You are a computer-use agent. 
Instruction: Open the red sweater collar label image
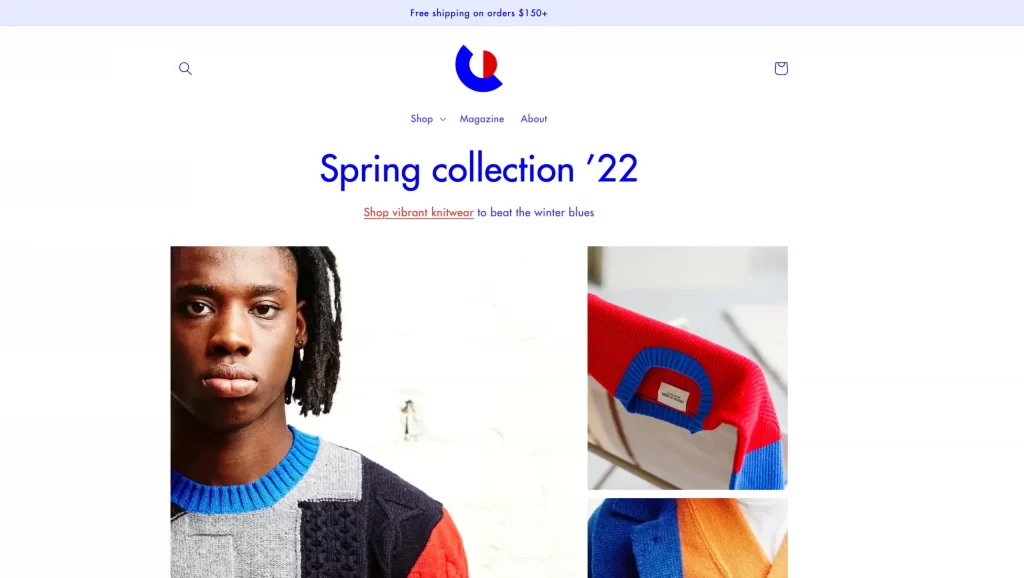tap(687, 368)
